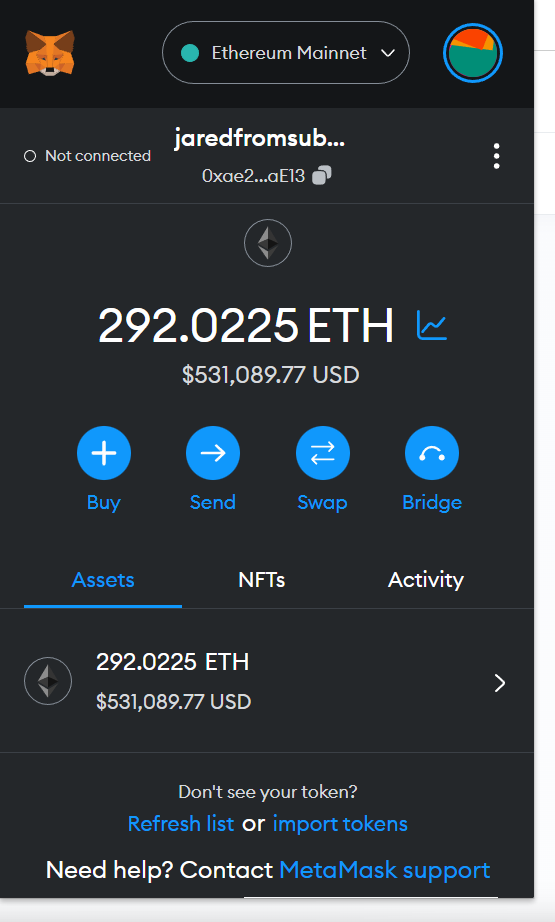The width and height of the screenshot is (555, 922).
Task: Click the Refresh list link
Action: tap(180, 824)
